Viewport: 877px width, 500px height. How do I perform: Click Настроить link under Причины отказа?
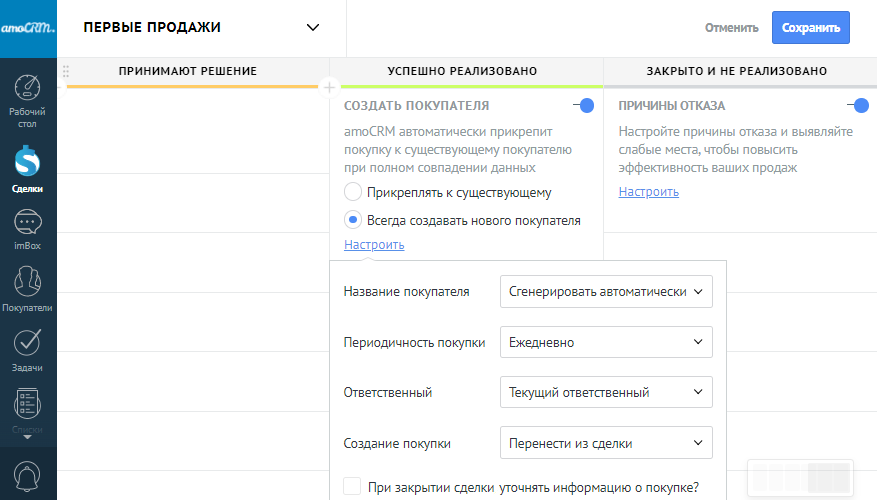click(x=648, y=192)
